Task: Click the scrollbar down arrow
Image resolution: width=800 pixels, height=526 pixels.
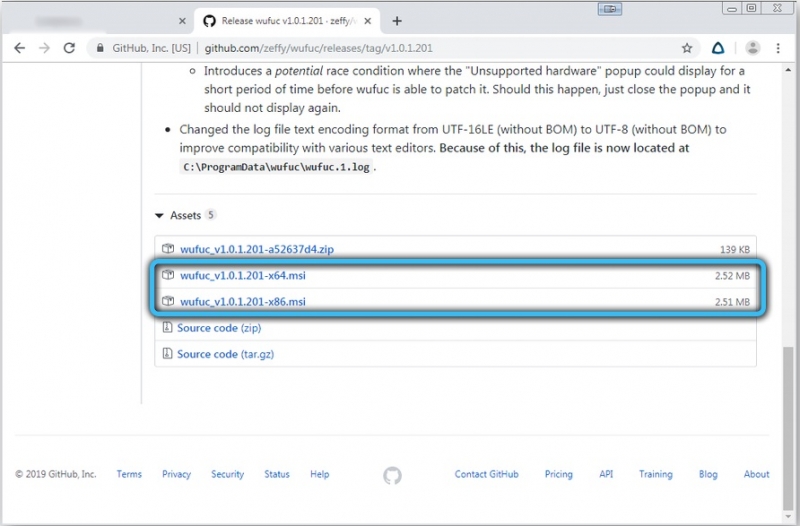Action: (x=789, y=517)
